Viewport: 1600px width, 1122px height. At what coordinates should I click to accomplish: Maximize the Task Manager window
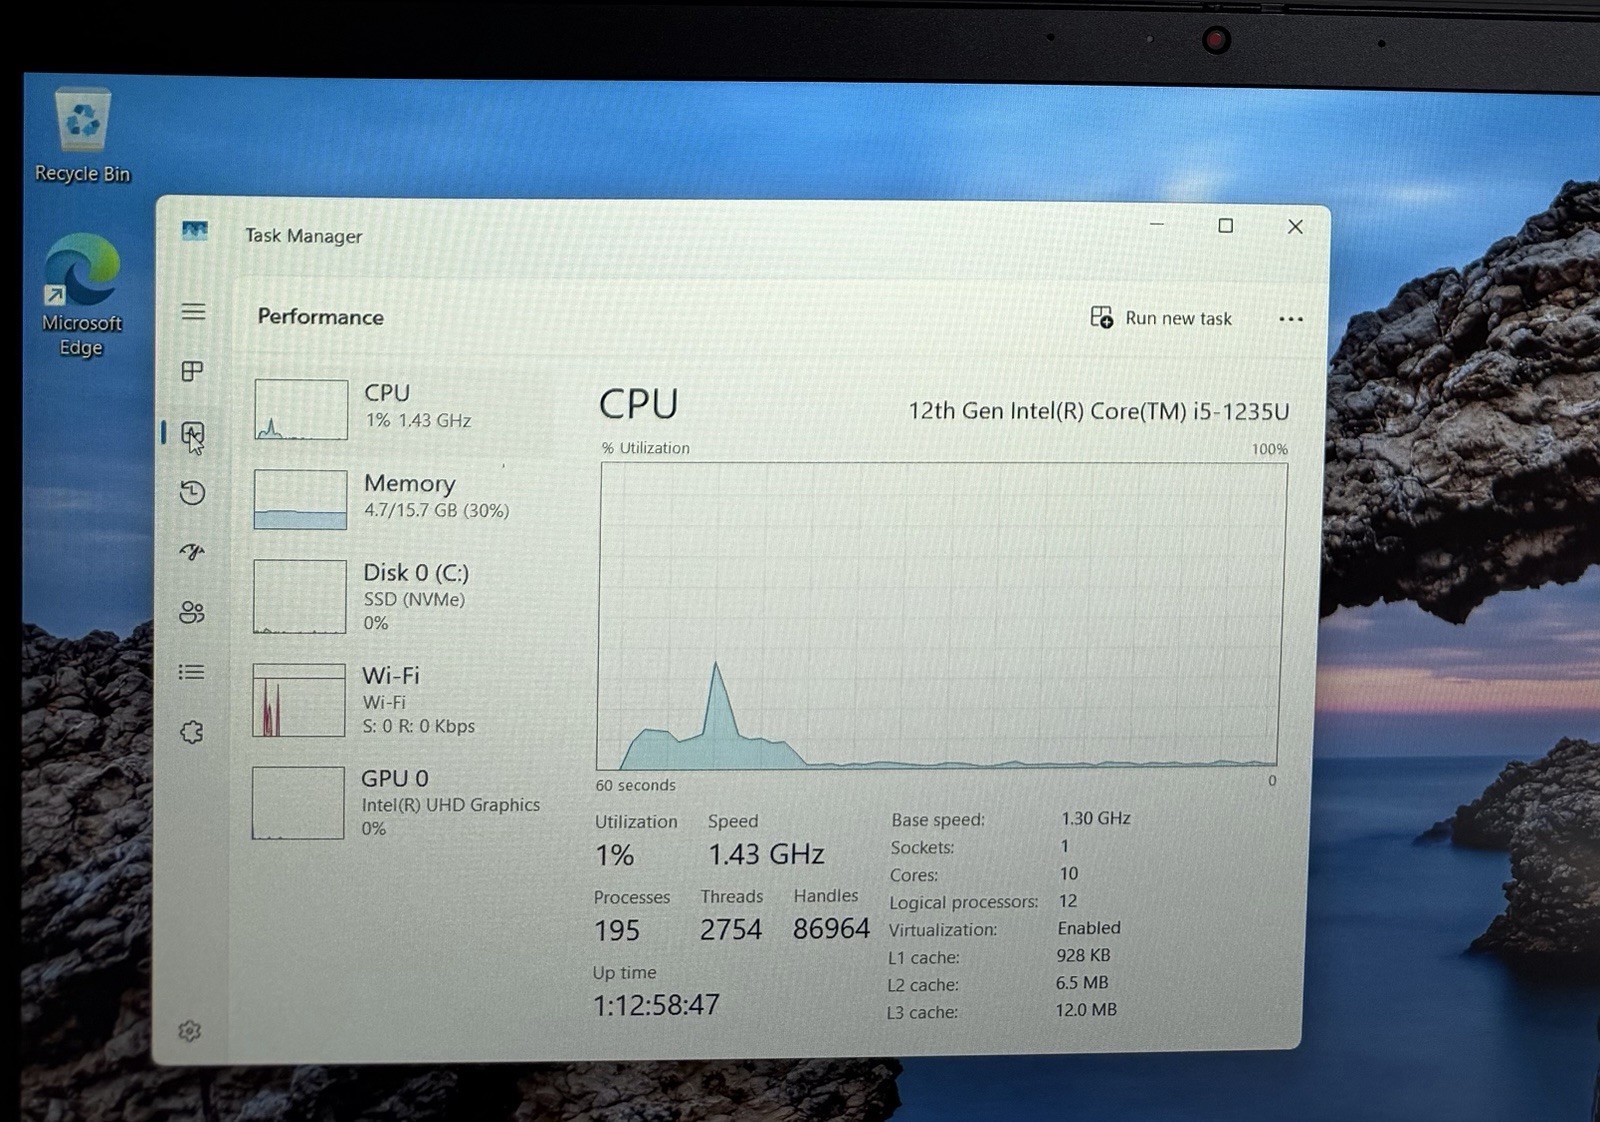click(x=1225, y=226)
